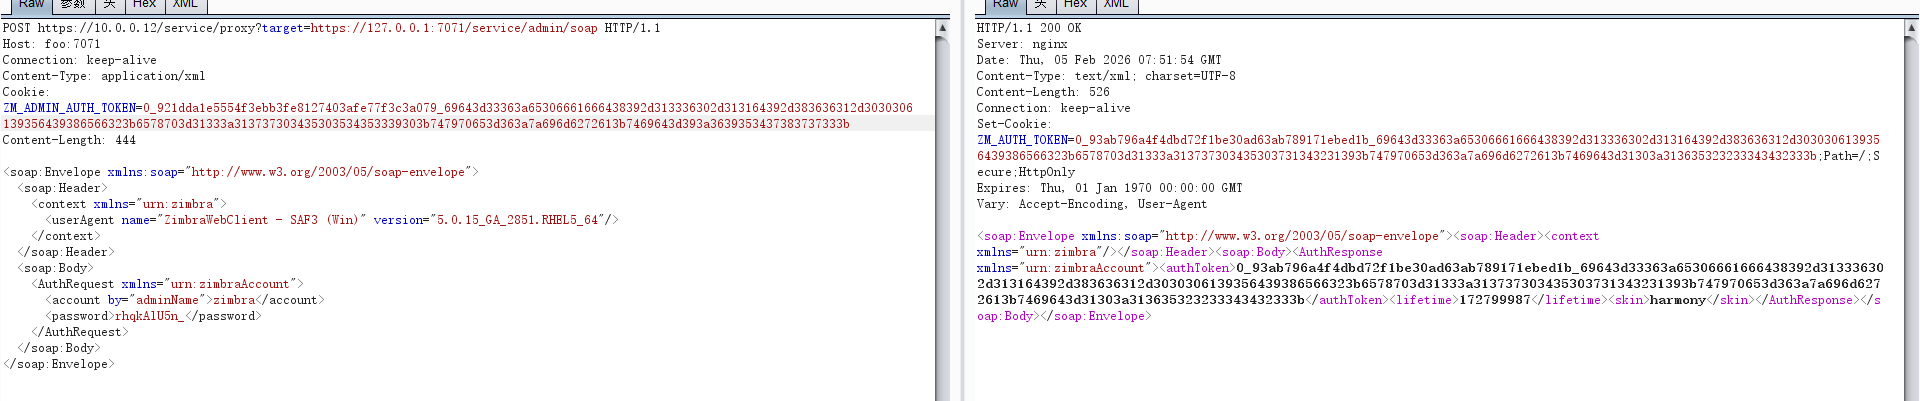
Task: Switch request view to Hex tab
Action: [x=144, y=5]
